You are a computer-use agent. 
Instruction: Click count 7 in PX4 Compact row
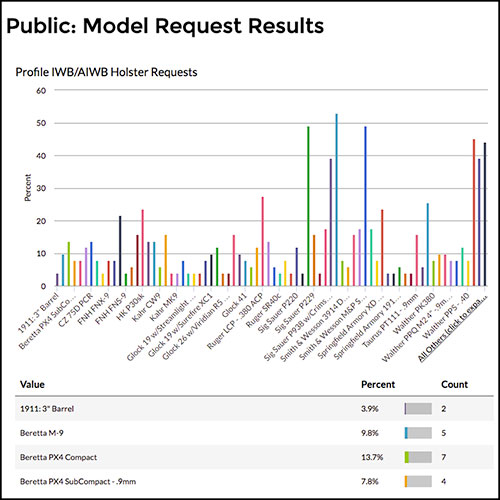coord(444,457)
